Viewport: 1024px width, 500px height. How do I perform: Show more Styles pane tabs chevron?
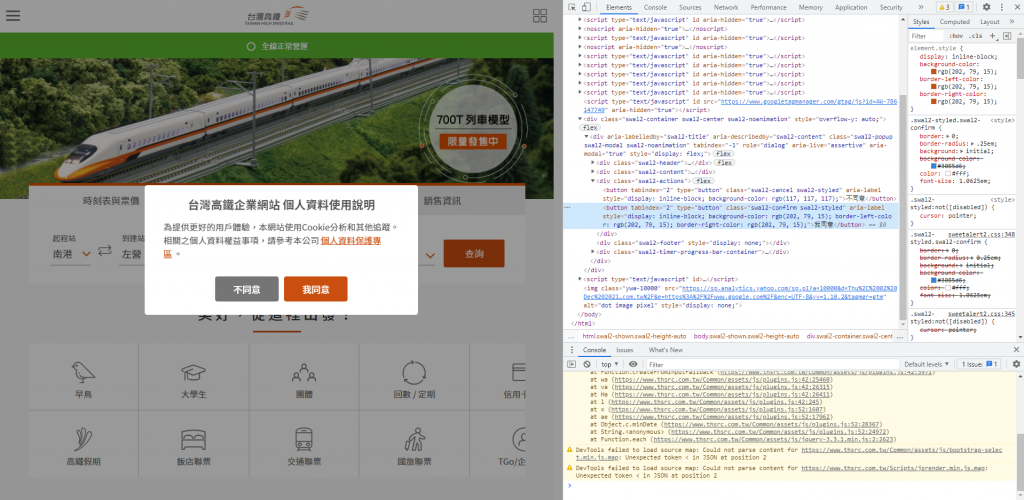[x=1013, y=22]
